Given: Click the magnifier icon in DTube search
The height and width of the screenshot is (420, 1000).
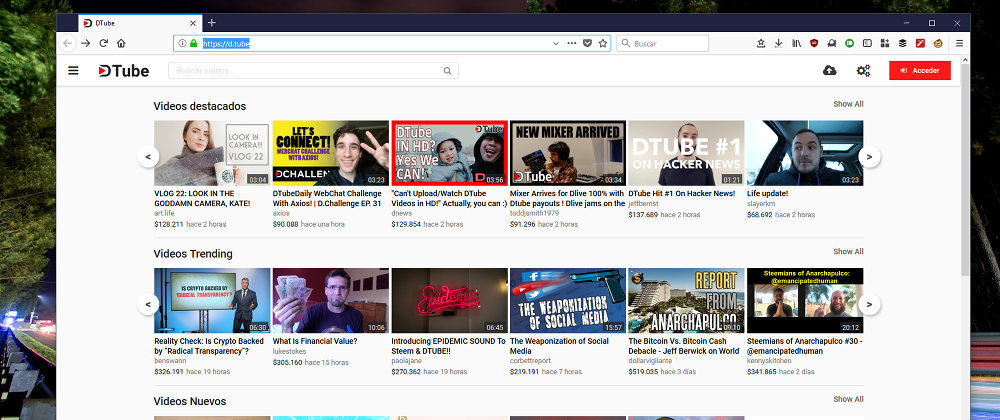Looking at the screenshot, I should 448,71.
